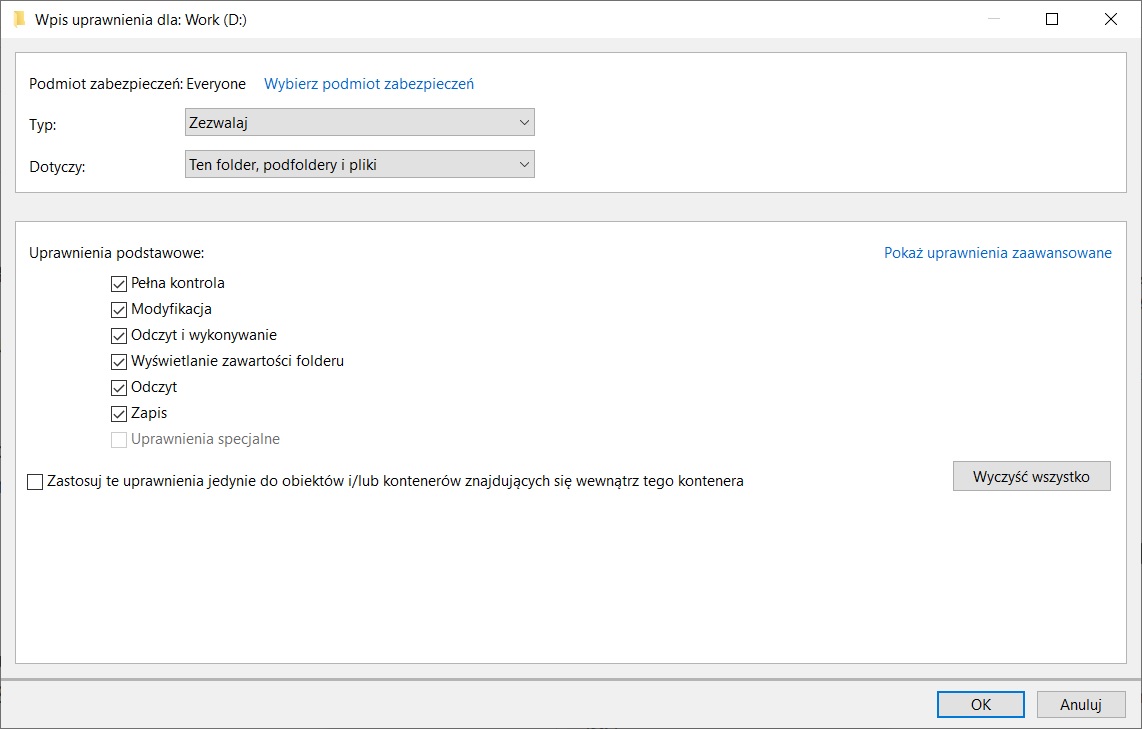The image size is (1142, 729).
Task: Open the Typ dropdown set to Zezwalaj
Action: pos(360,123)
